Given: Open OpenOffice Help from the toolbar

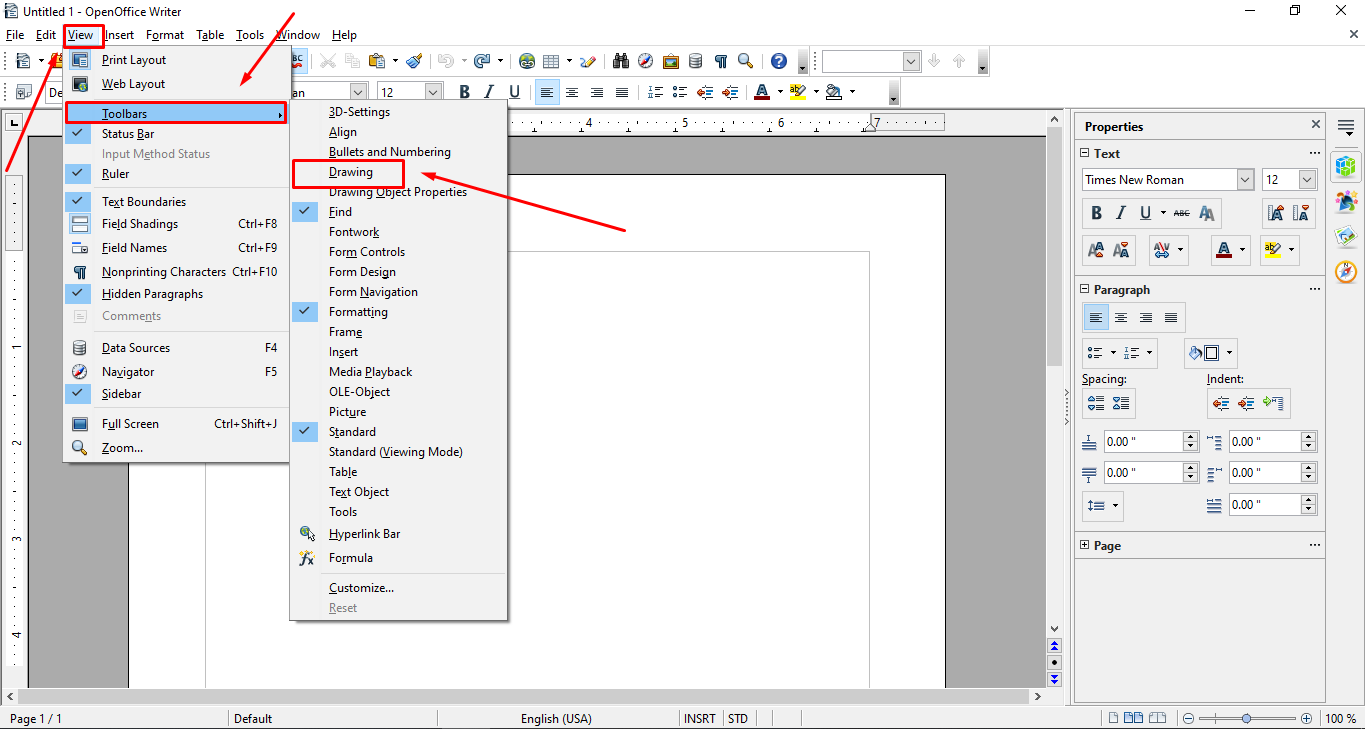Looking at the screenshot, I should [779, 61].
